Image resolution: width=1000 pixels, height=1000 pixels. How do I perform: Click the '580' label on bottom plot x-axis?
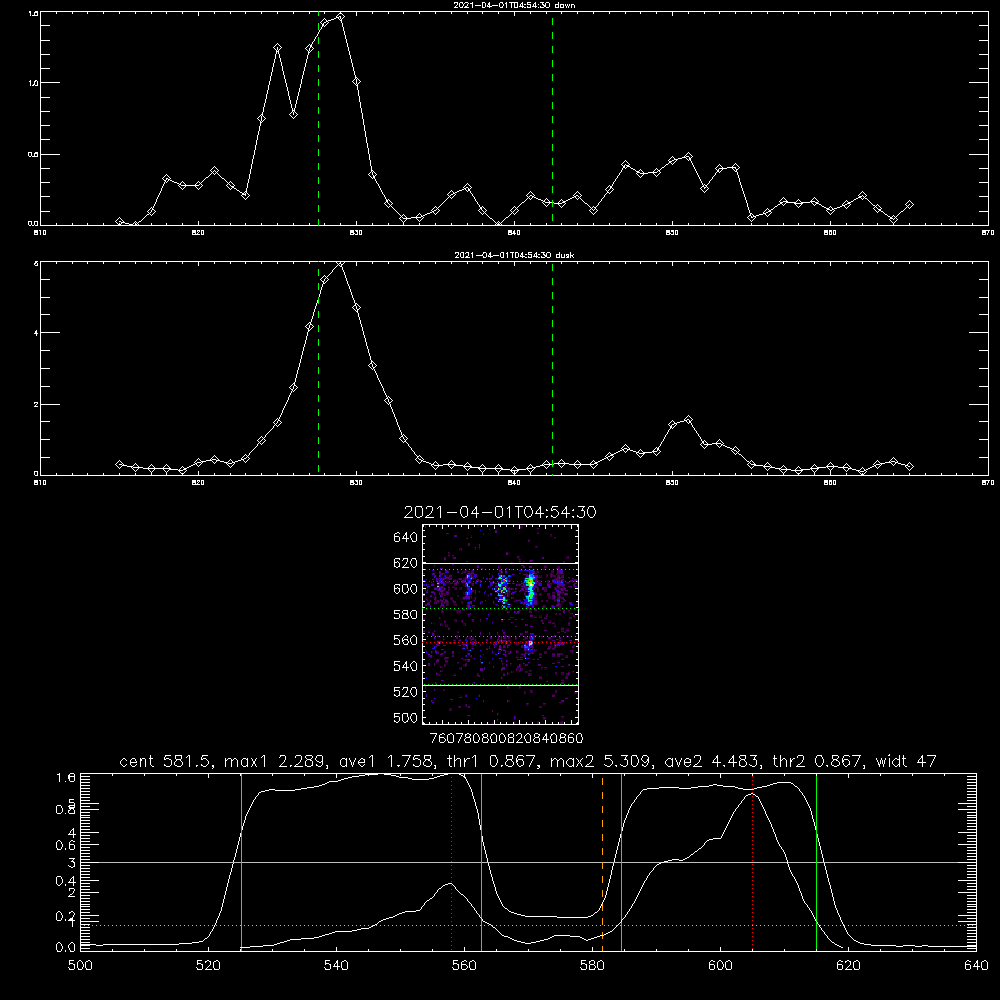pos(592,966)
